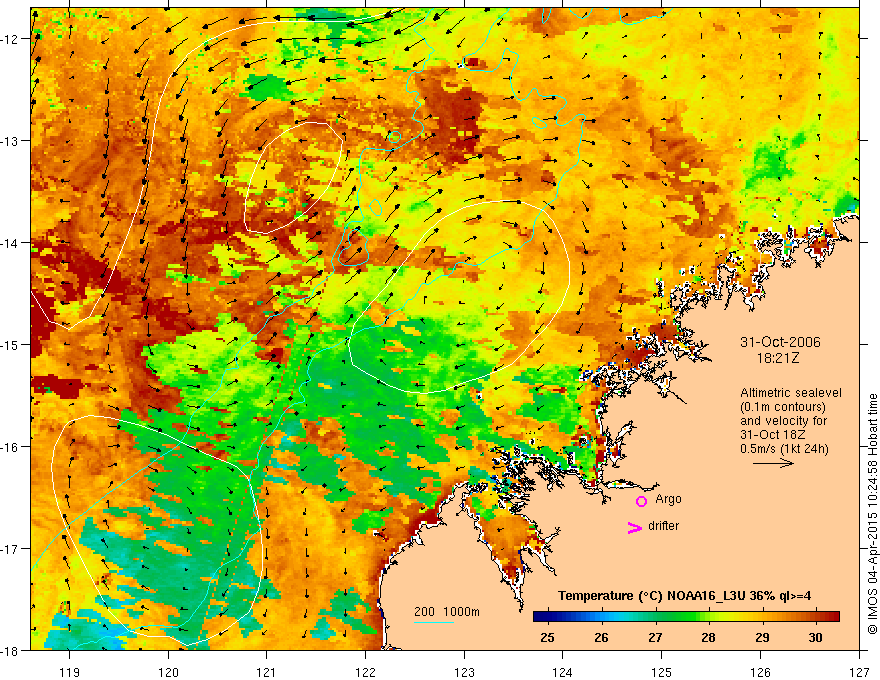Click the 0.5m/s velocity scale arrow
880x680 pixels.
[x=773, y=463]
